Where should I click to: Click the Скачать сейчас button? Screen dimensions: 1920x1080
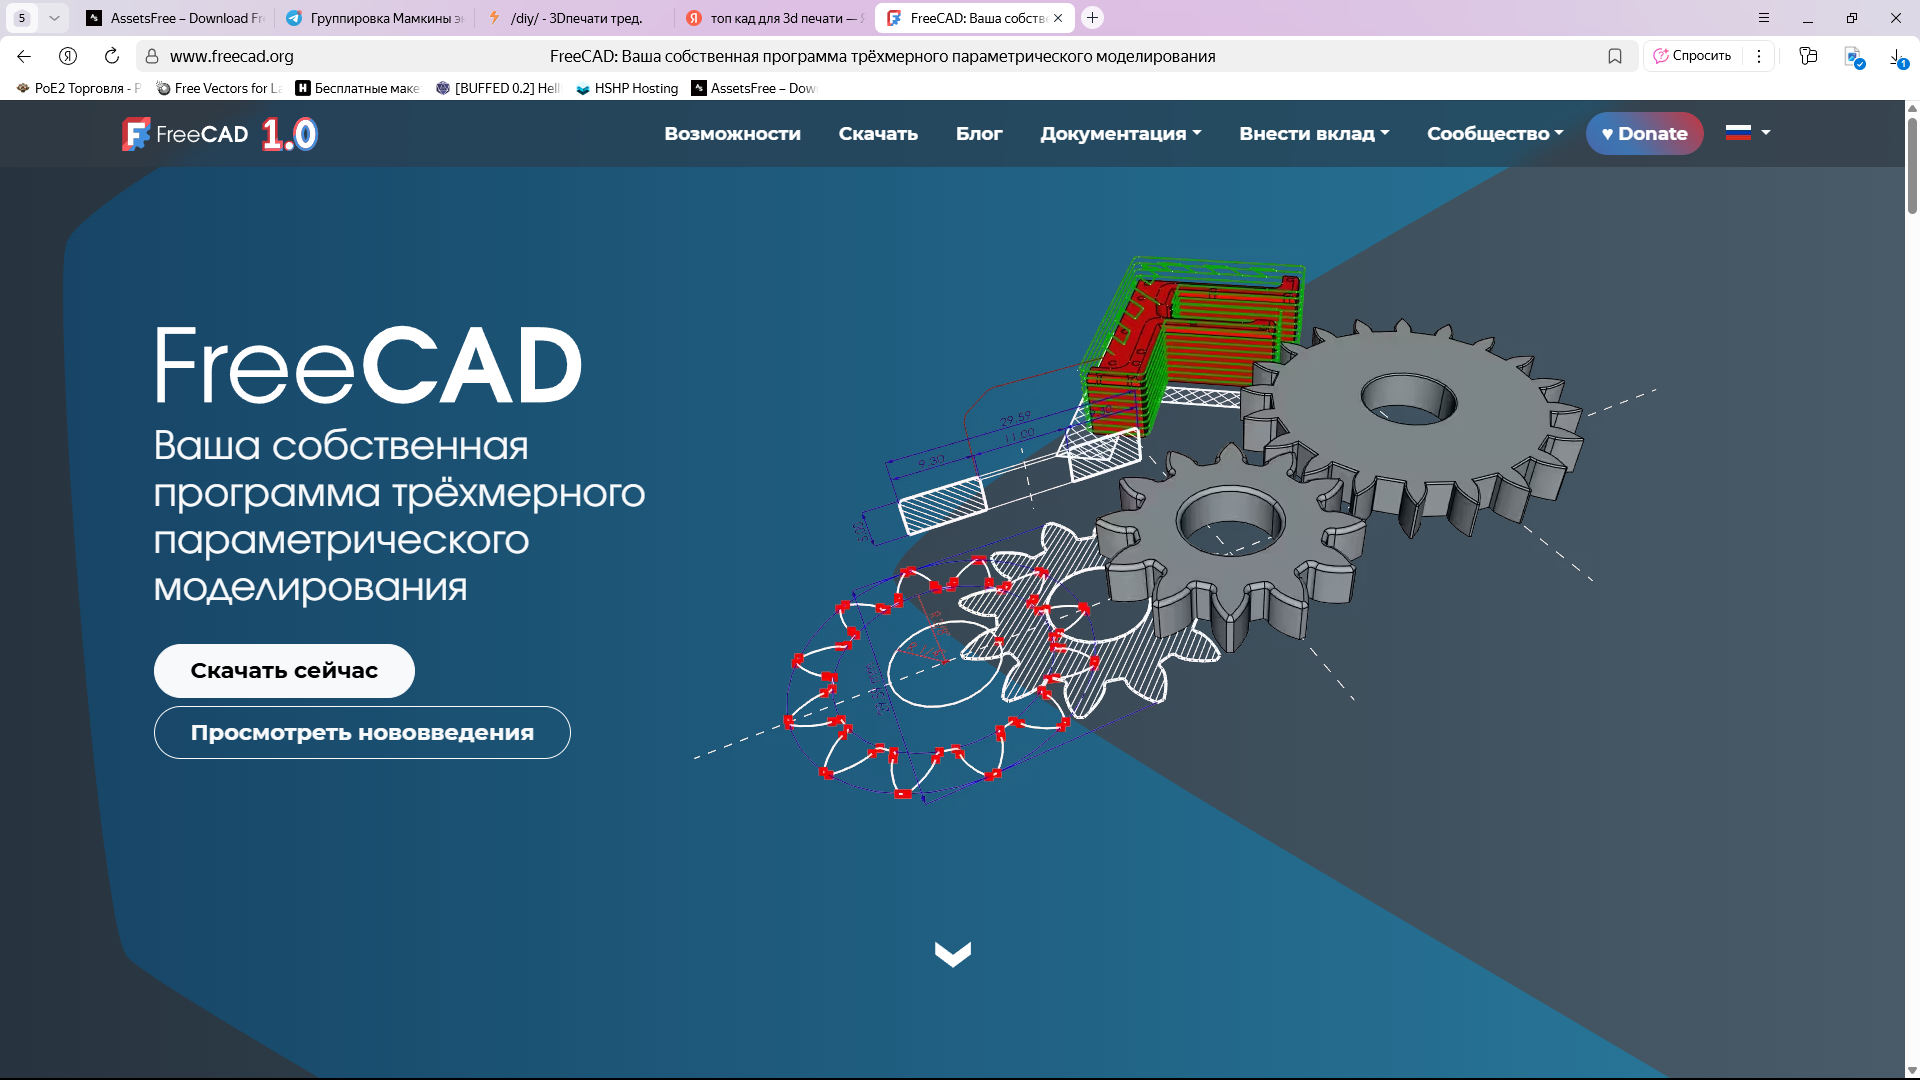pos(284,671)
